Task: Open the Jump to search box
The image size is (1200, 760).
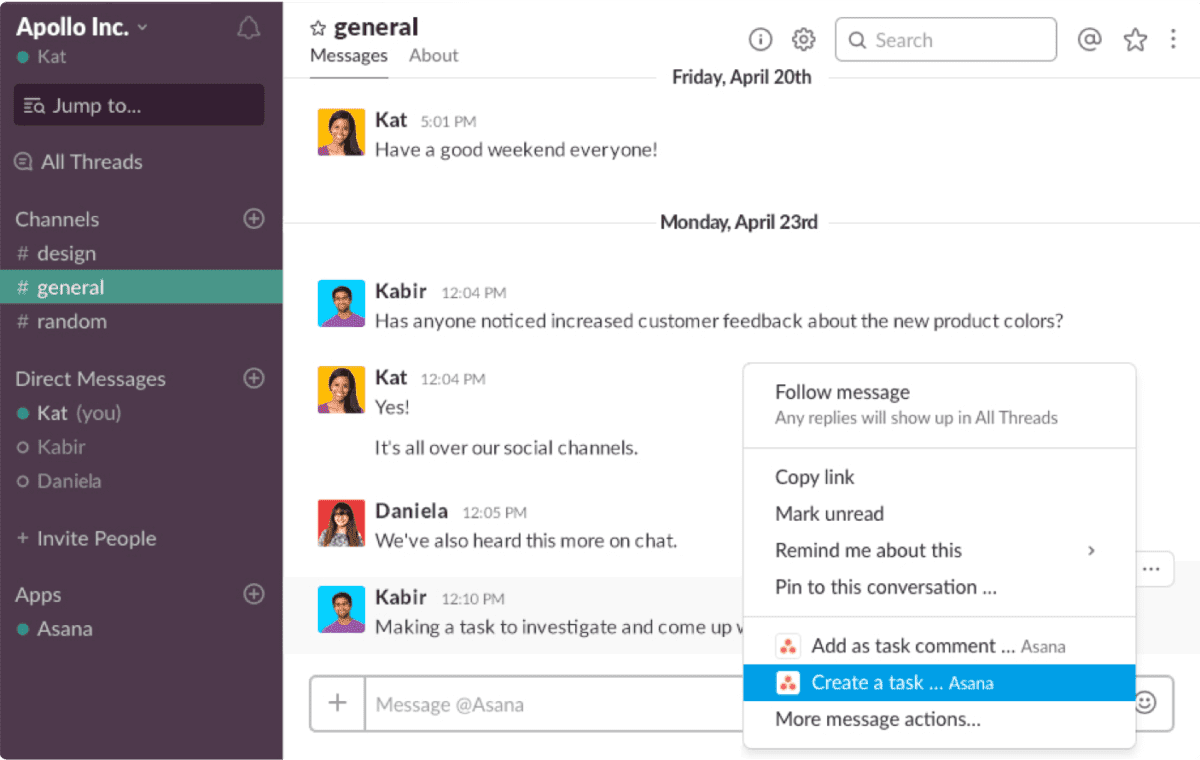Action: coord(137,105)
